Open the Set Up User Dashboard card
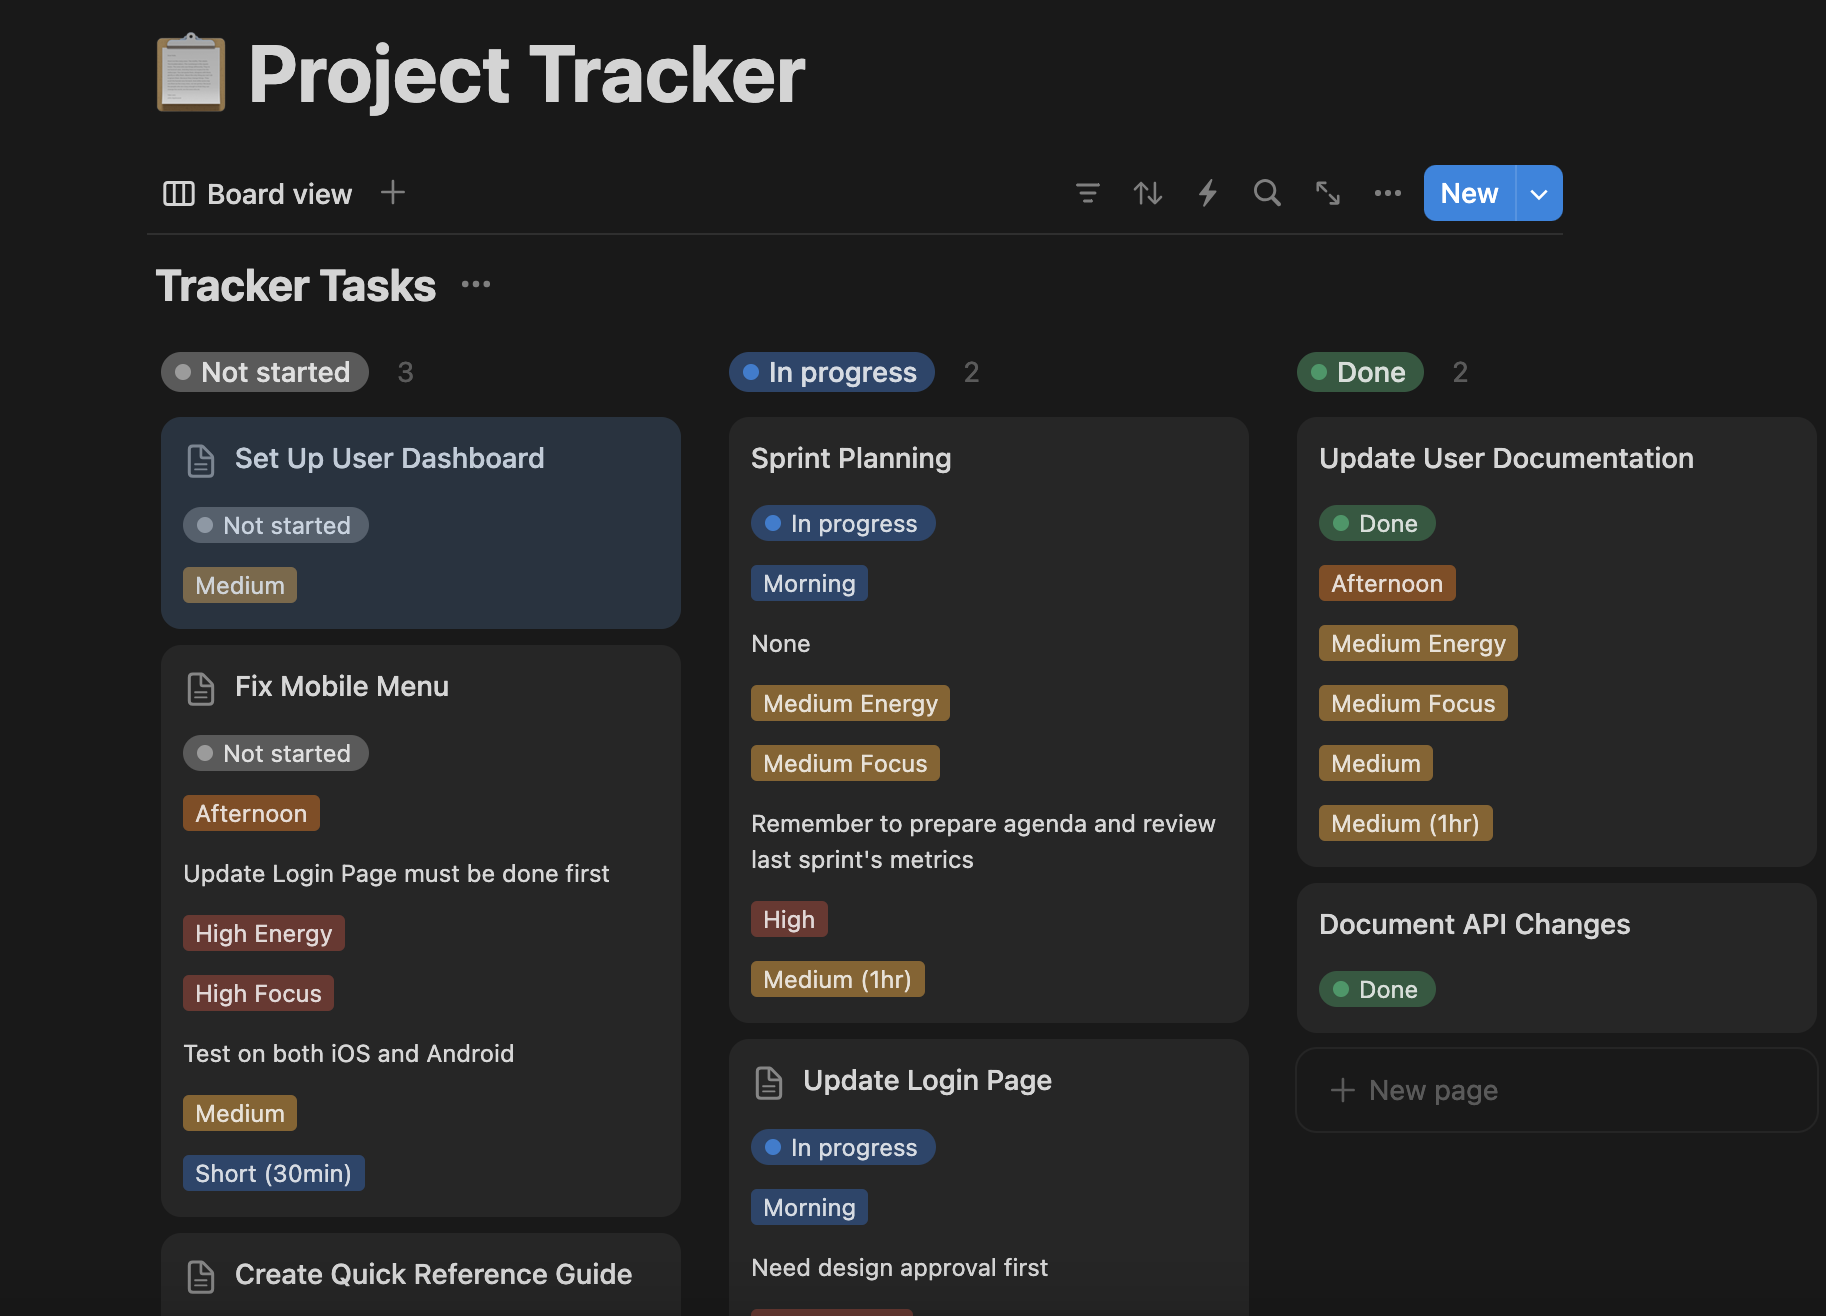This screenshot has width=1826, height=1316. pyautogui.click(x=390, y=458)
